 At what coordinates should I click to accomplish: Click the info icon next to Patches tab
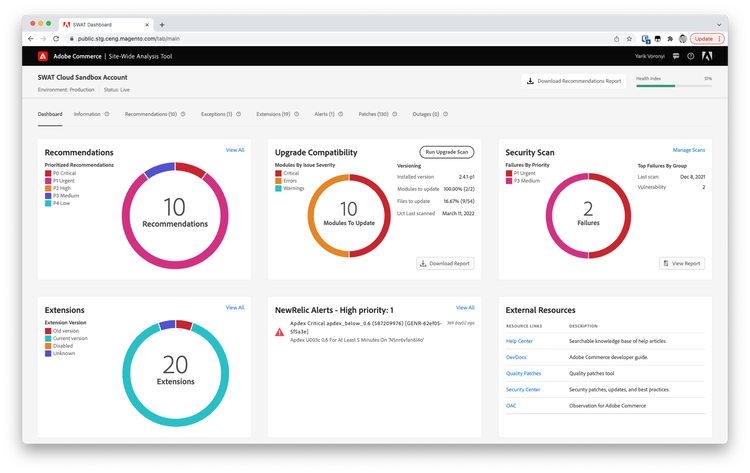tap(394, 114)
